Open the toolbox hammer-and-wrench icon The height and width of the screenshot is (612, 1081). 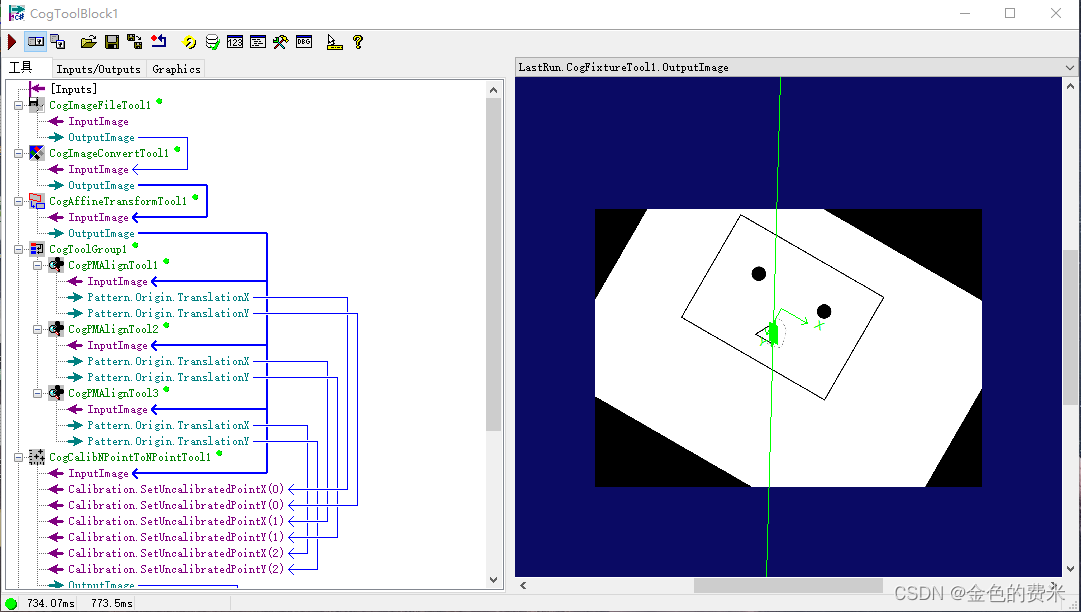(x=281, y=42)
